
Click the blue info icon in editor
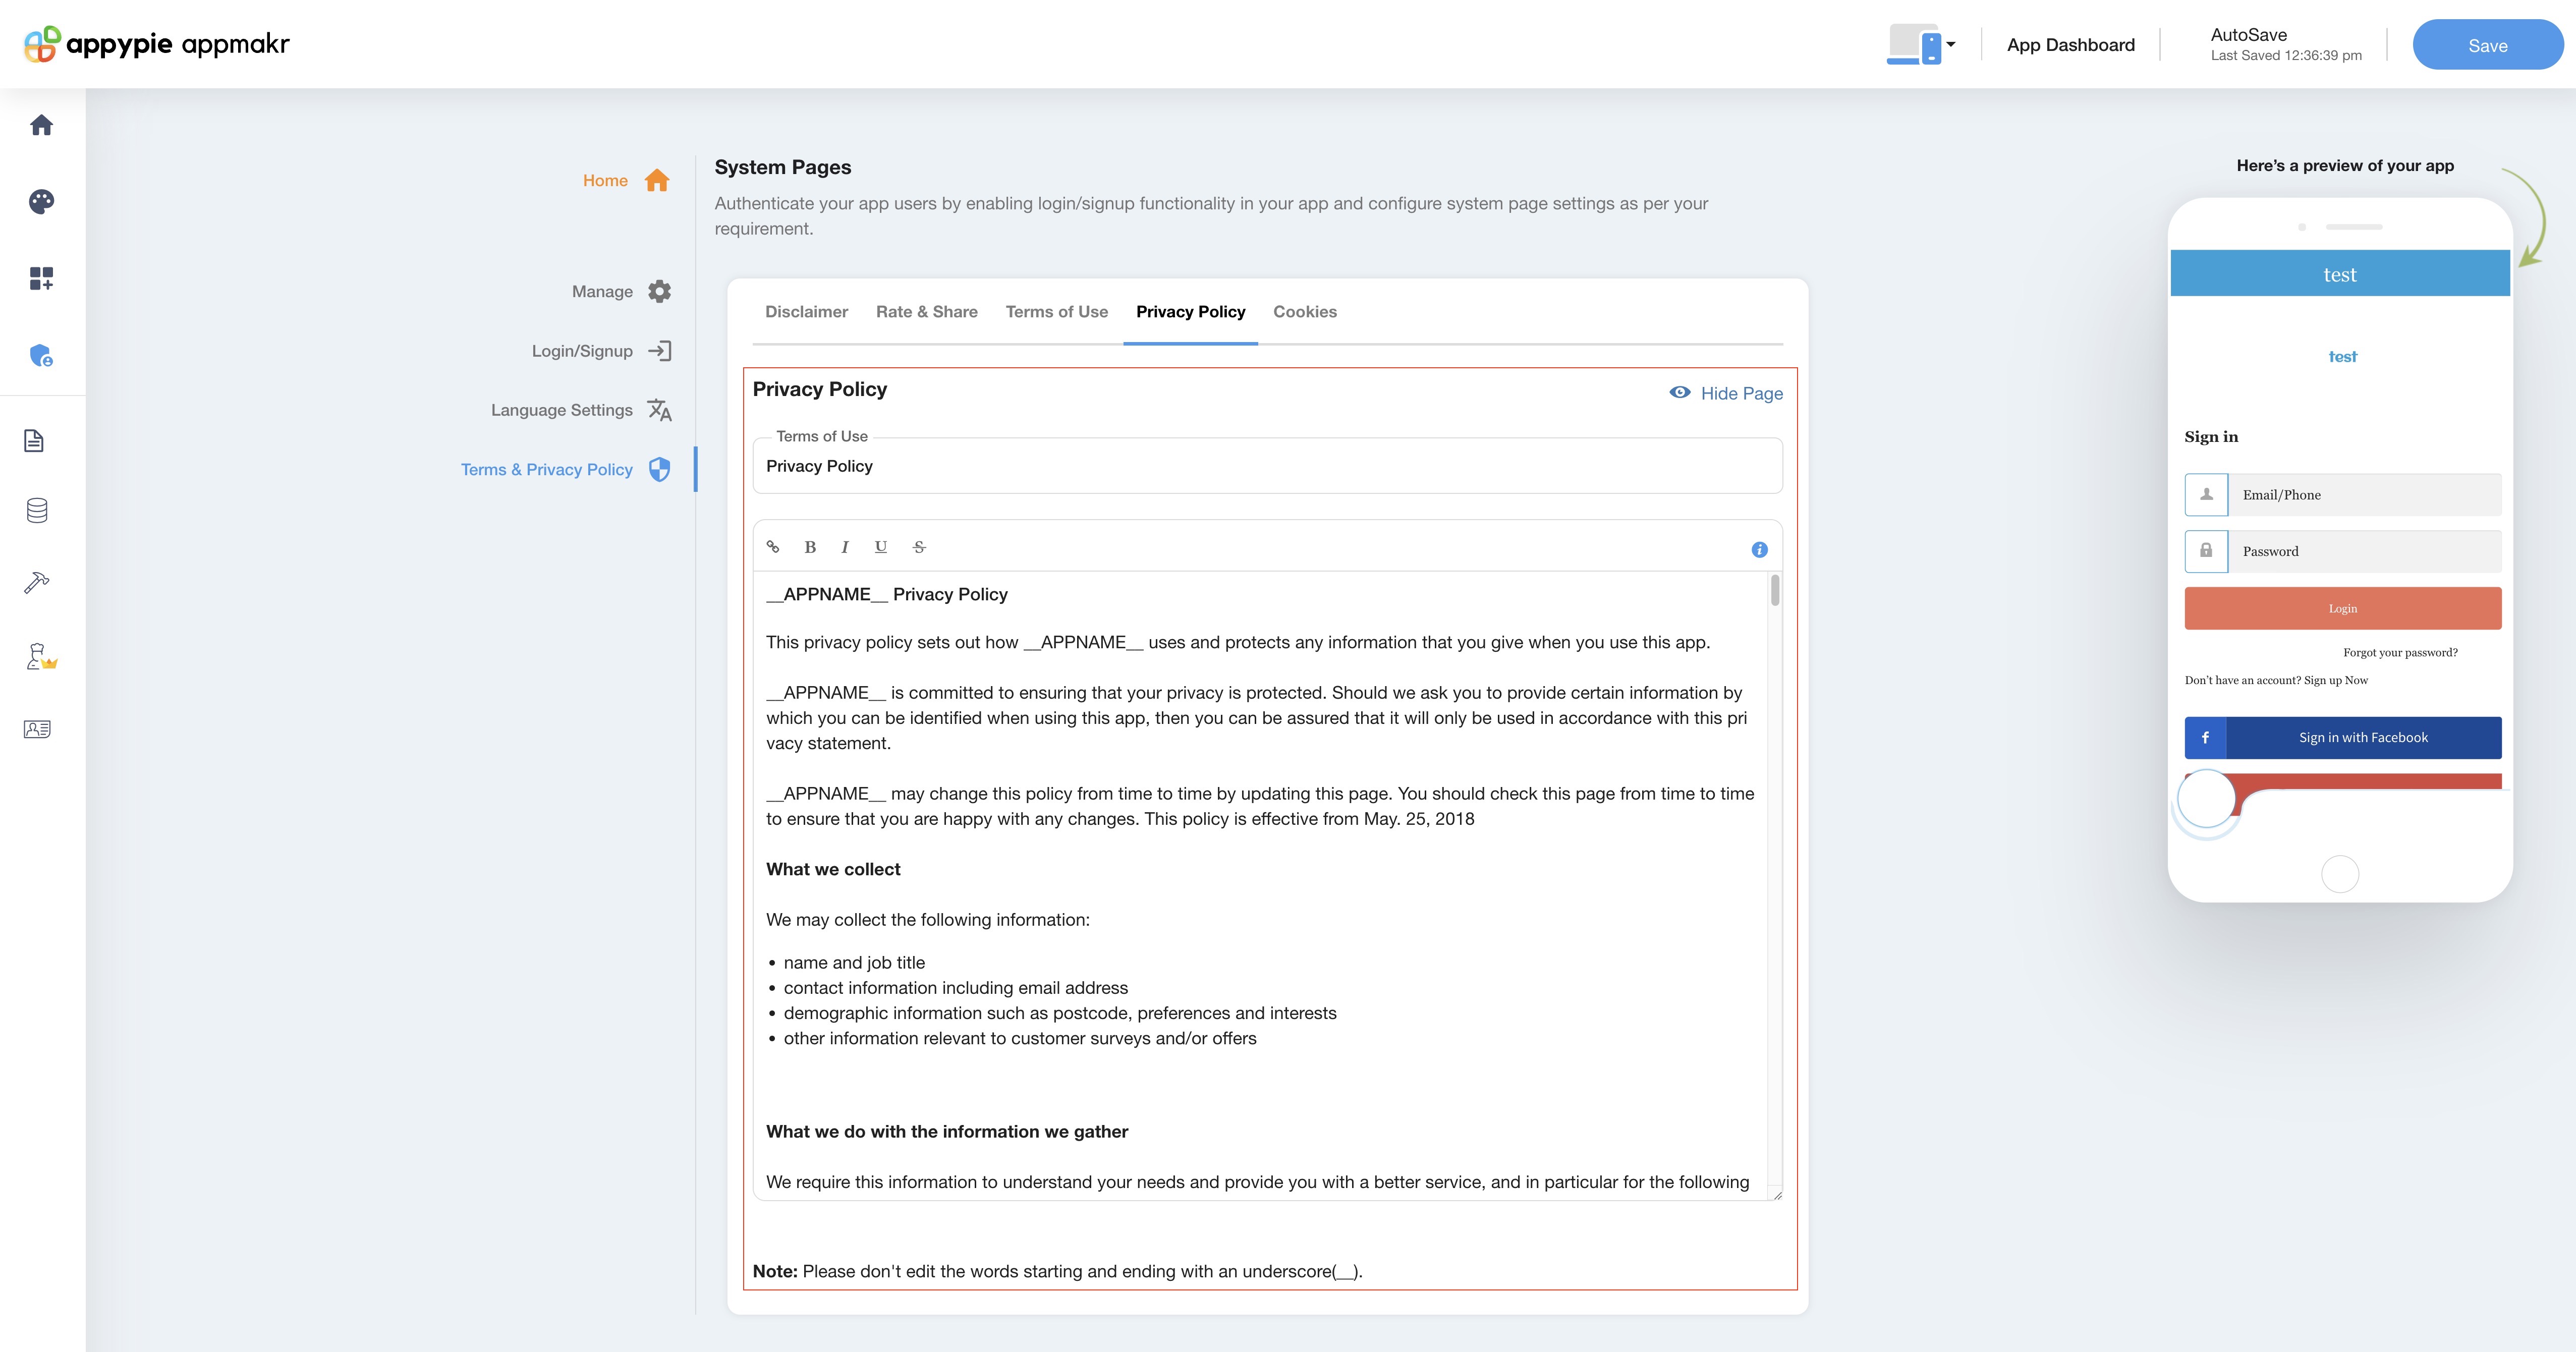1759,550
